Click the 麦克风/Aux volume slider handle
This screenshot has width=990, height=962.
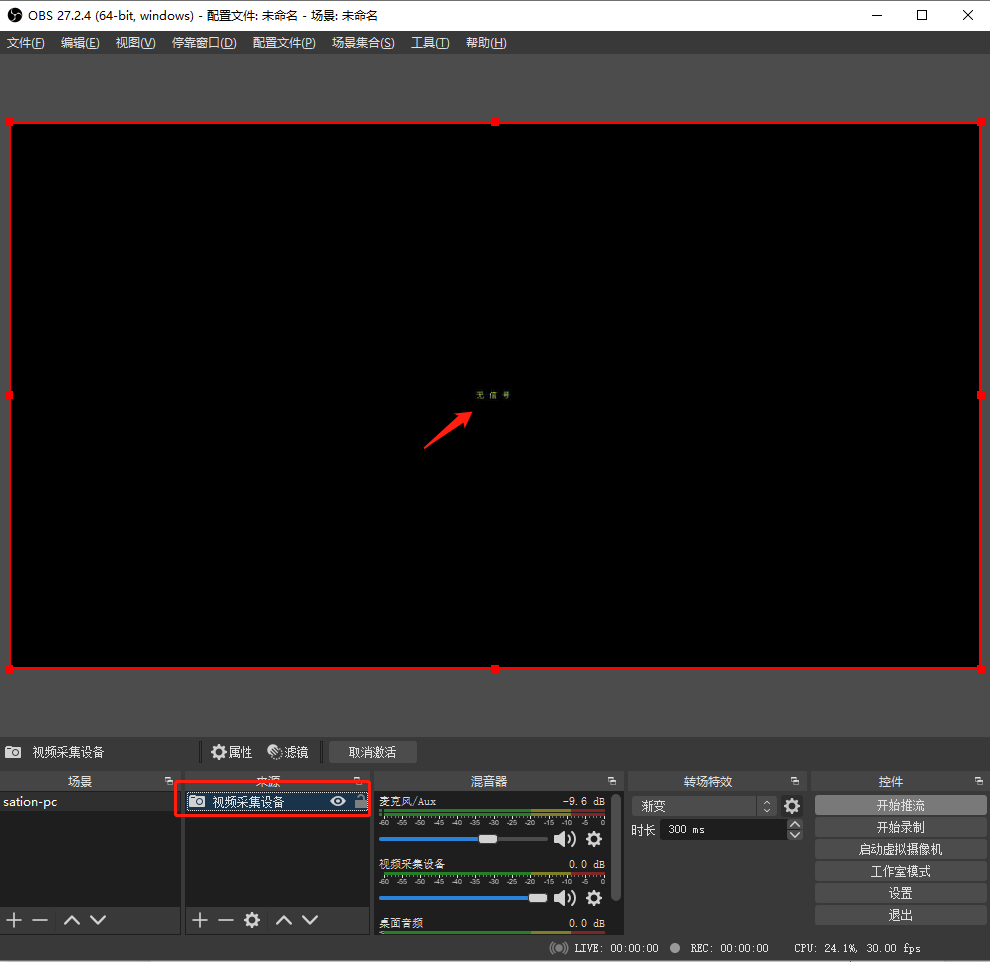488,839
